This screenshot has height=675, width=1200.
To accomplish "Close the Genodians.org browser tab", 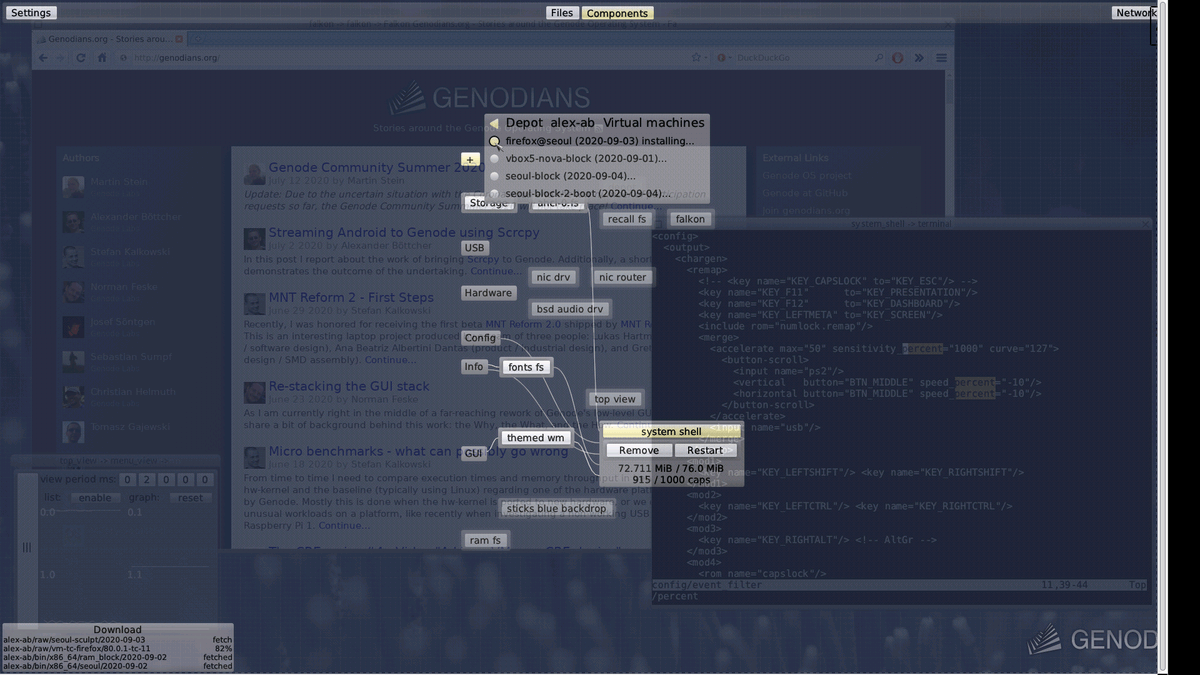I will click(x=179, y=38).
